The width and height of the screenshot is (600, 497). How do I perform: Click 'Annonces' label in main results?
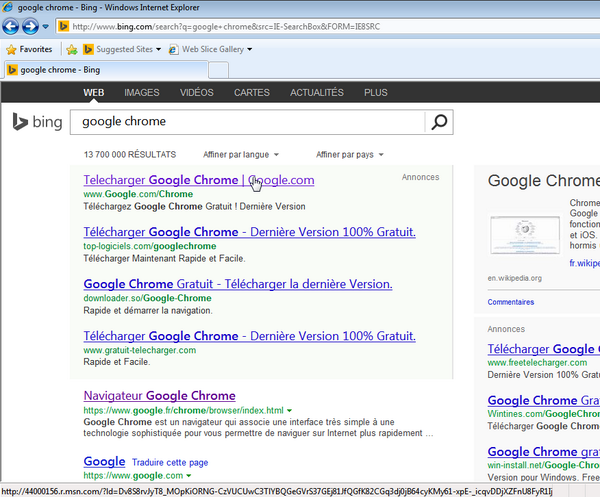(x=420, y=177)
